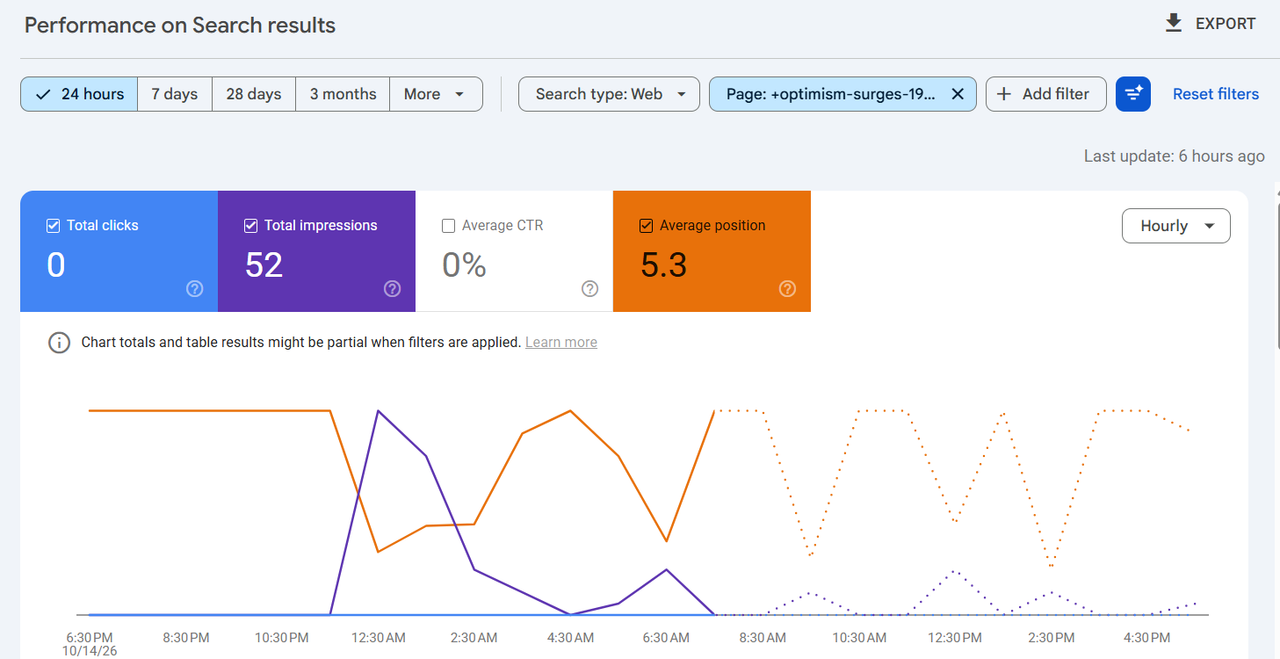The image size is (1280, 659).
Task: Click the Last update: 6 hours ago text
Action: (1174, 156)
